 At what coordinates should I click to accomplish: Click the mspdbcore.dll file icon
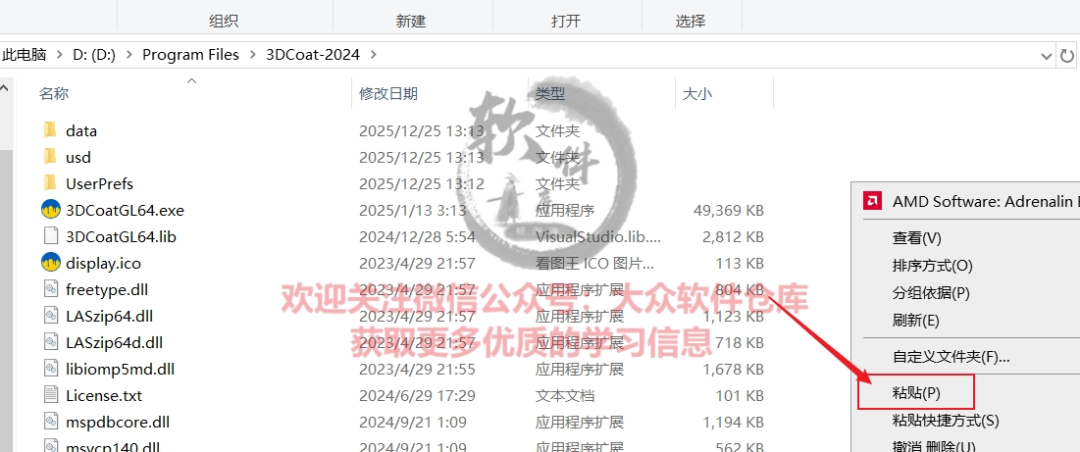(50, 421)
